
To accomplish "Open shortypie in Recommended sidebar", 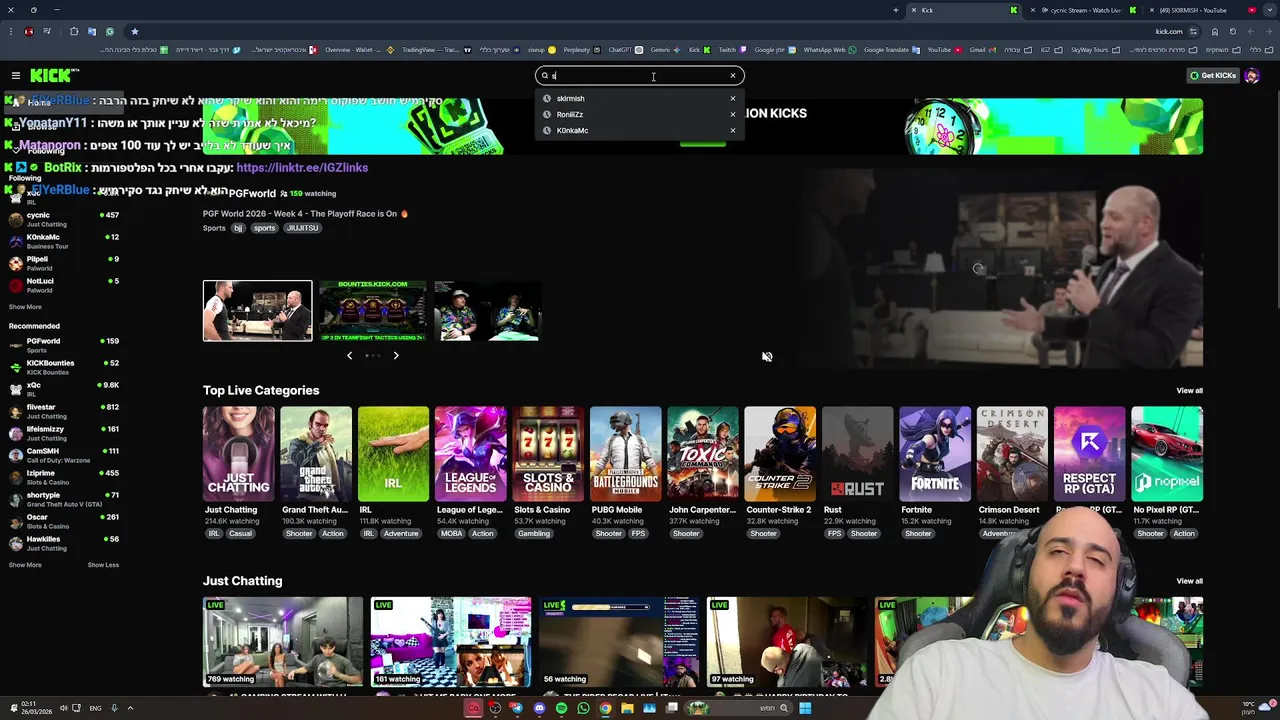I will (x=64, y=499).
